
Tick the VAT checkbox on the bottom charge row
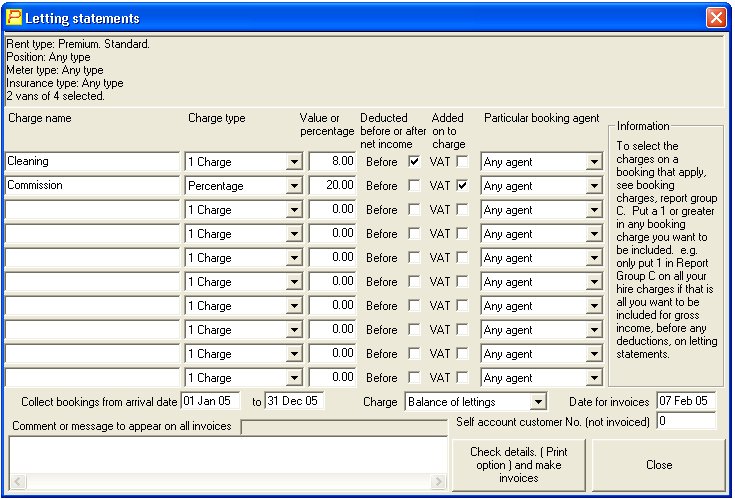pos(462,378)
